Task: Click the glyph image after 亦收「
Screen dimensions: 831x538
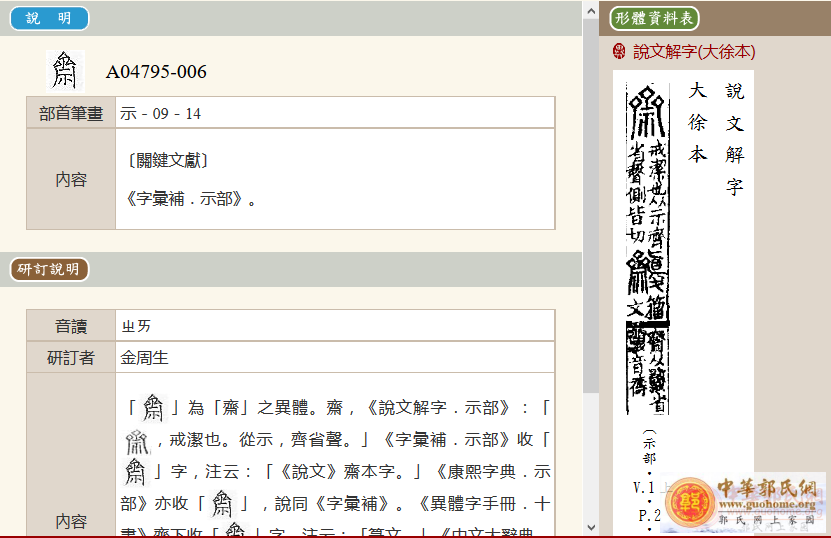Action: (x=222, y=504)
